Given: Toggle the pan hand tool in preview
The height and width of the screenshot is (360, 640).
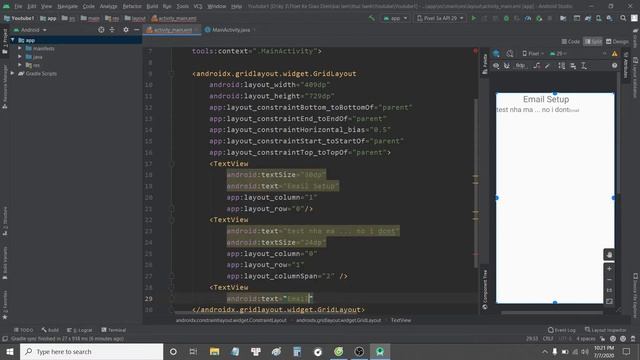Looking at the screenshot, I should point(609,255).
